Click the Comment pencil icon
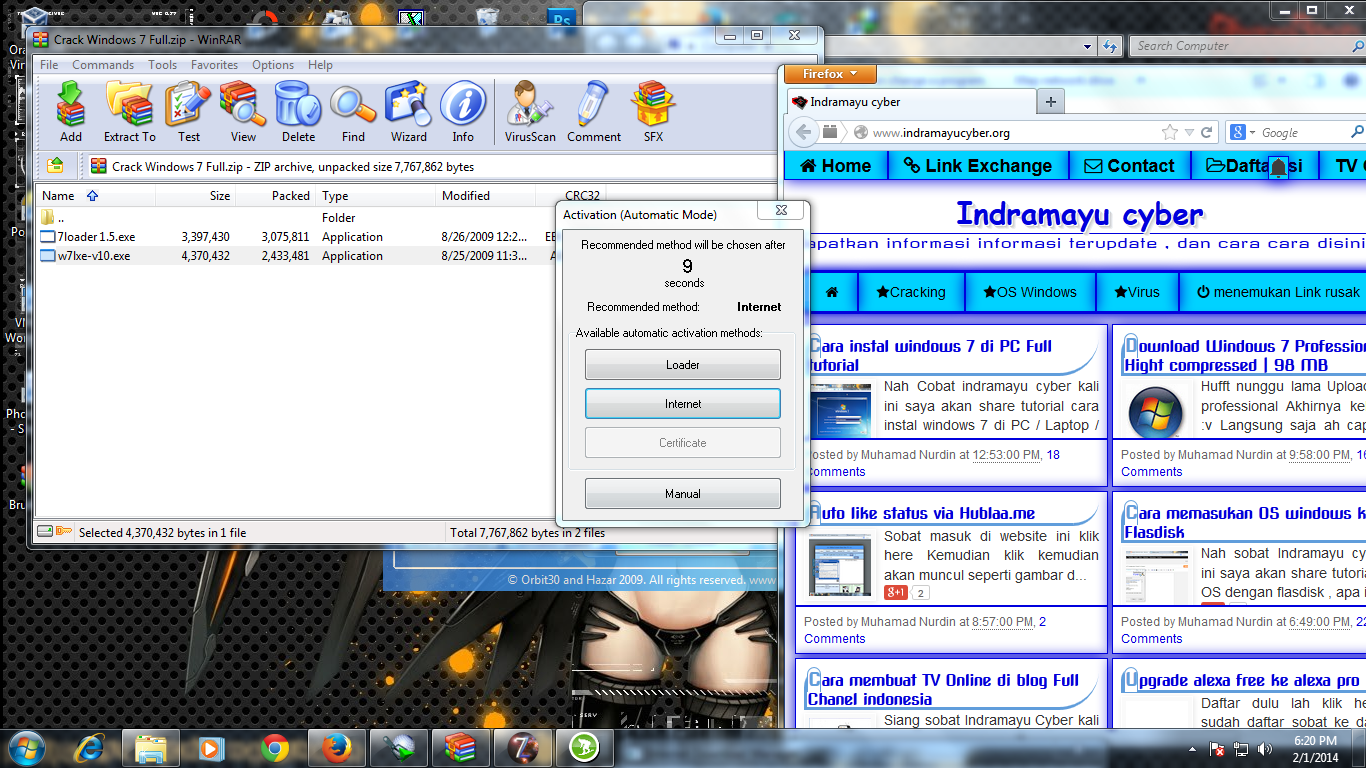1366x768 pixels. coord(594,112)
